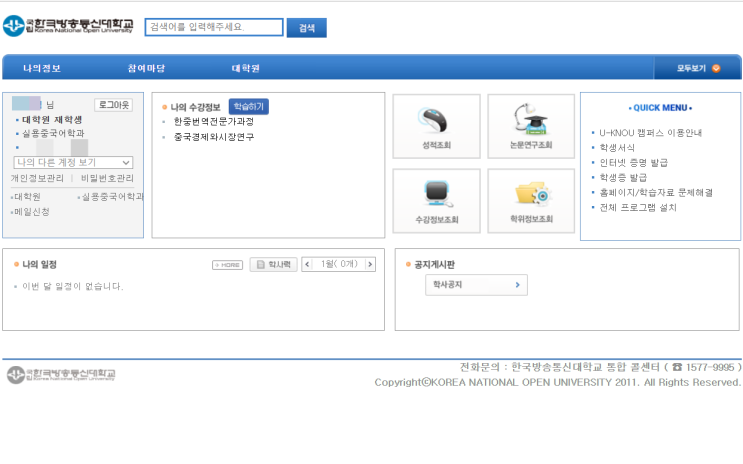Click the 실용중국어학과 department text under 대학원 재학생
Viewport: 743px width, 464px height.
point(53,133)
